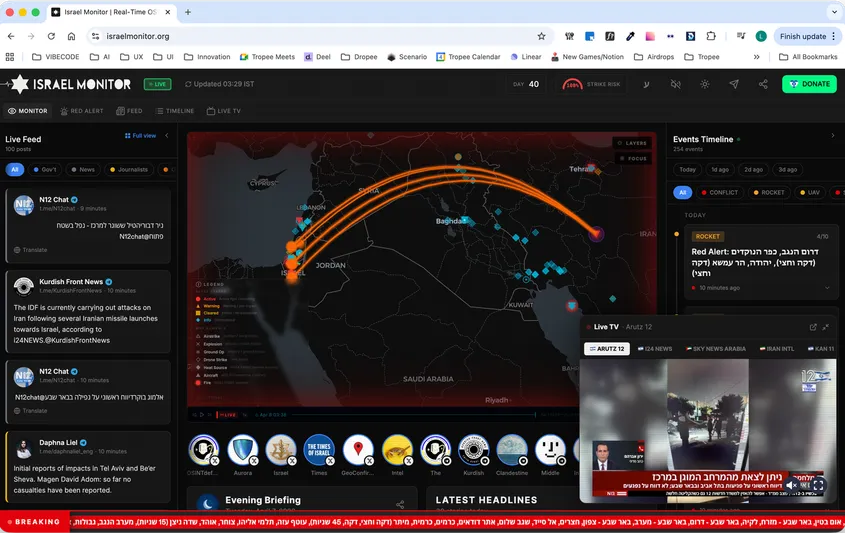Select the All filter in Events Timeline
Viewport: 845px width, 533px height.
click(682, 192)
